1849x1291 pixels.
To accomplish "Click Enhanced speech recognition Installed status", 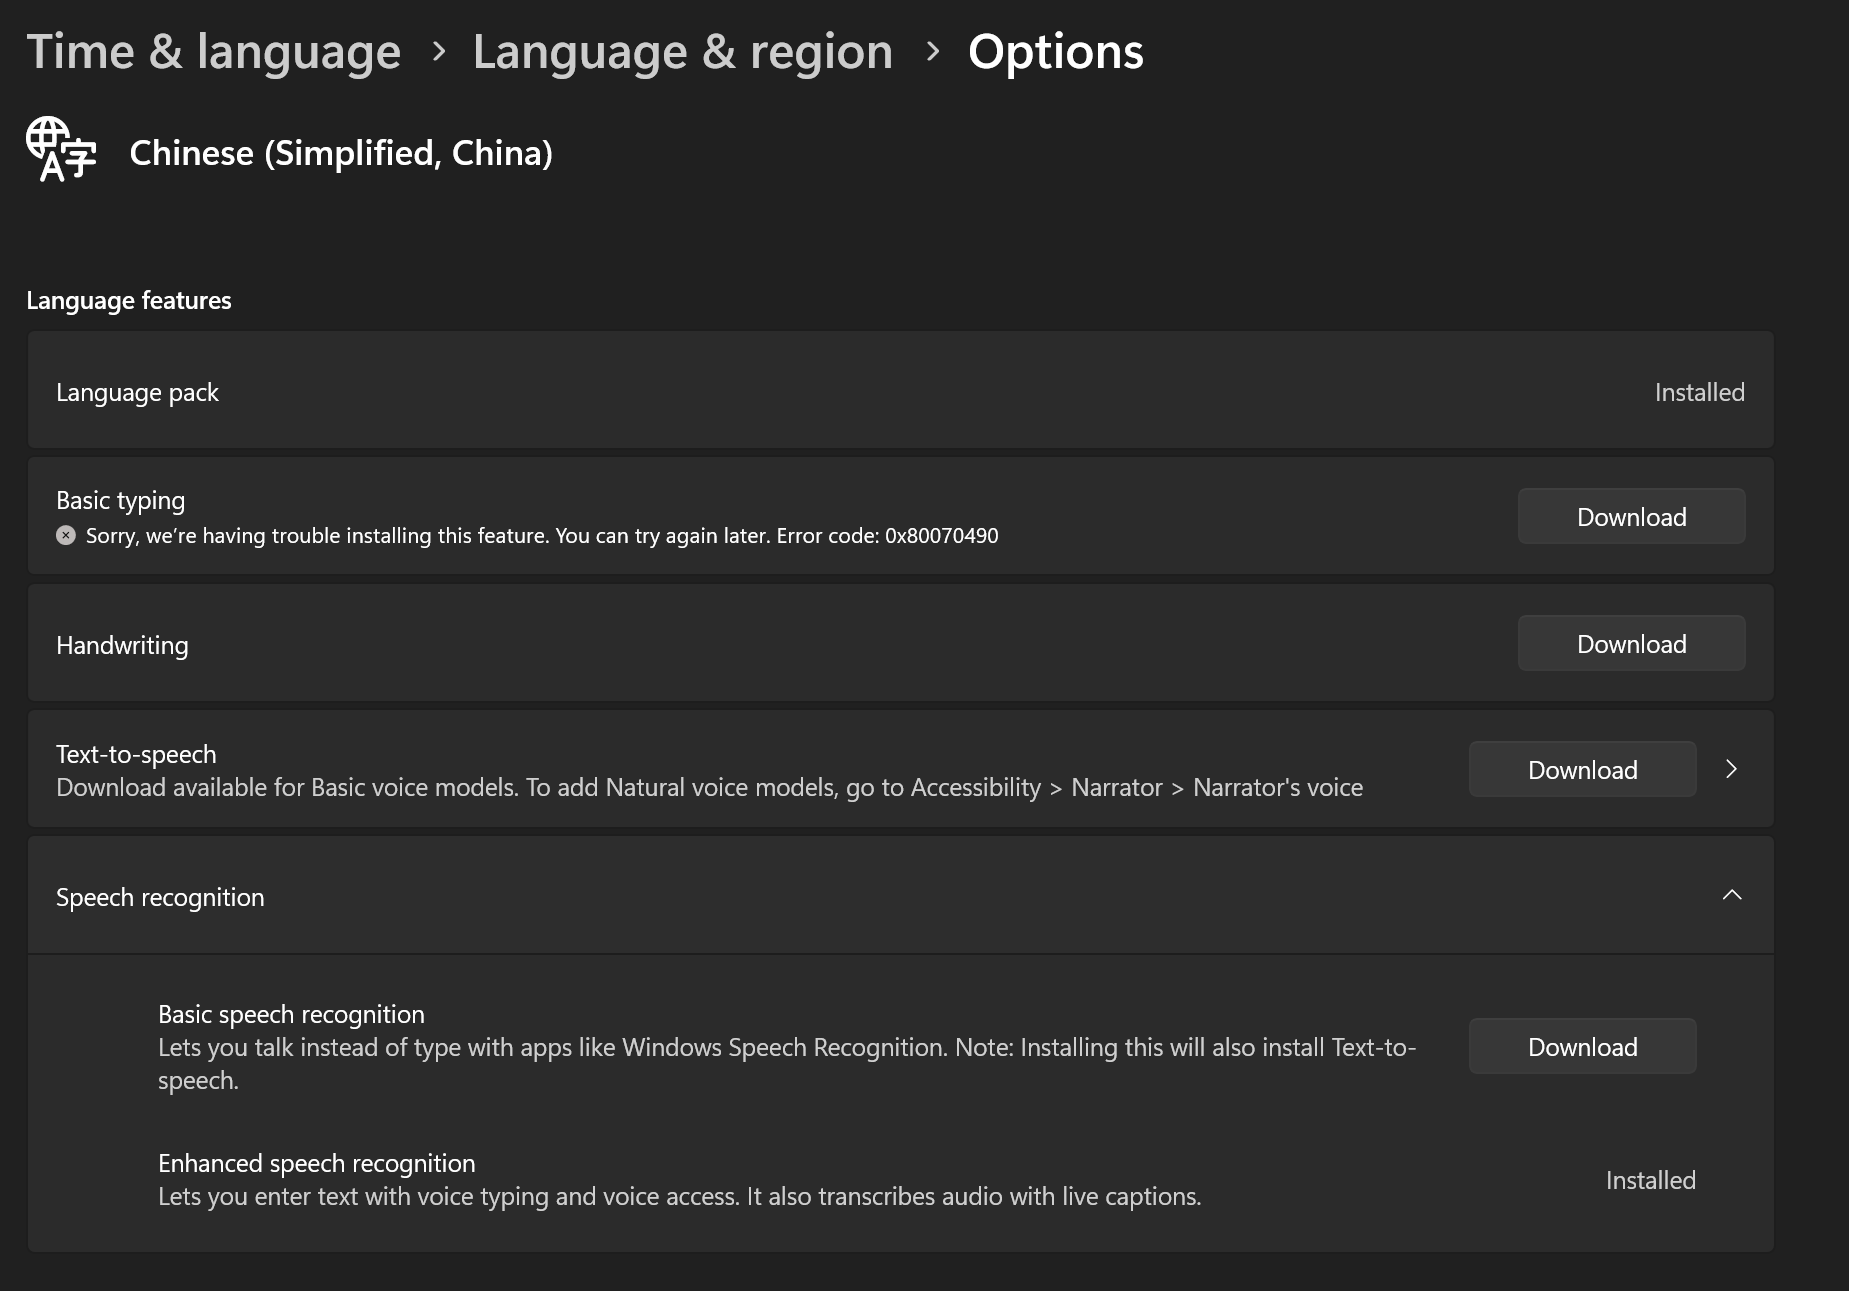I will point(1650,1180).
